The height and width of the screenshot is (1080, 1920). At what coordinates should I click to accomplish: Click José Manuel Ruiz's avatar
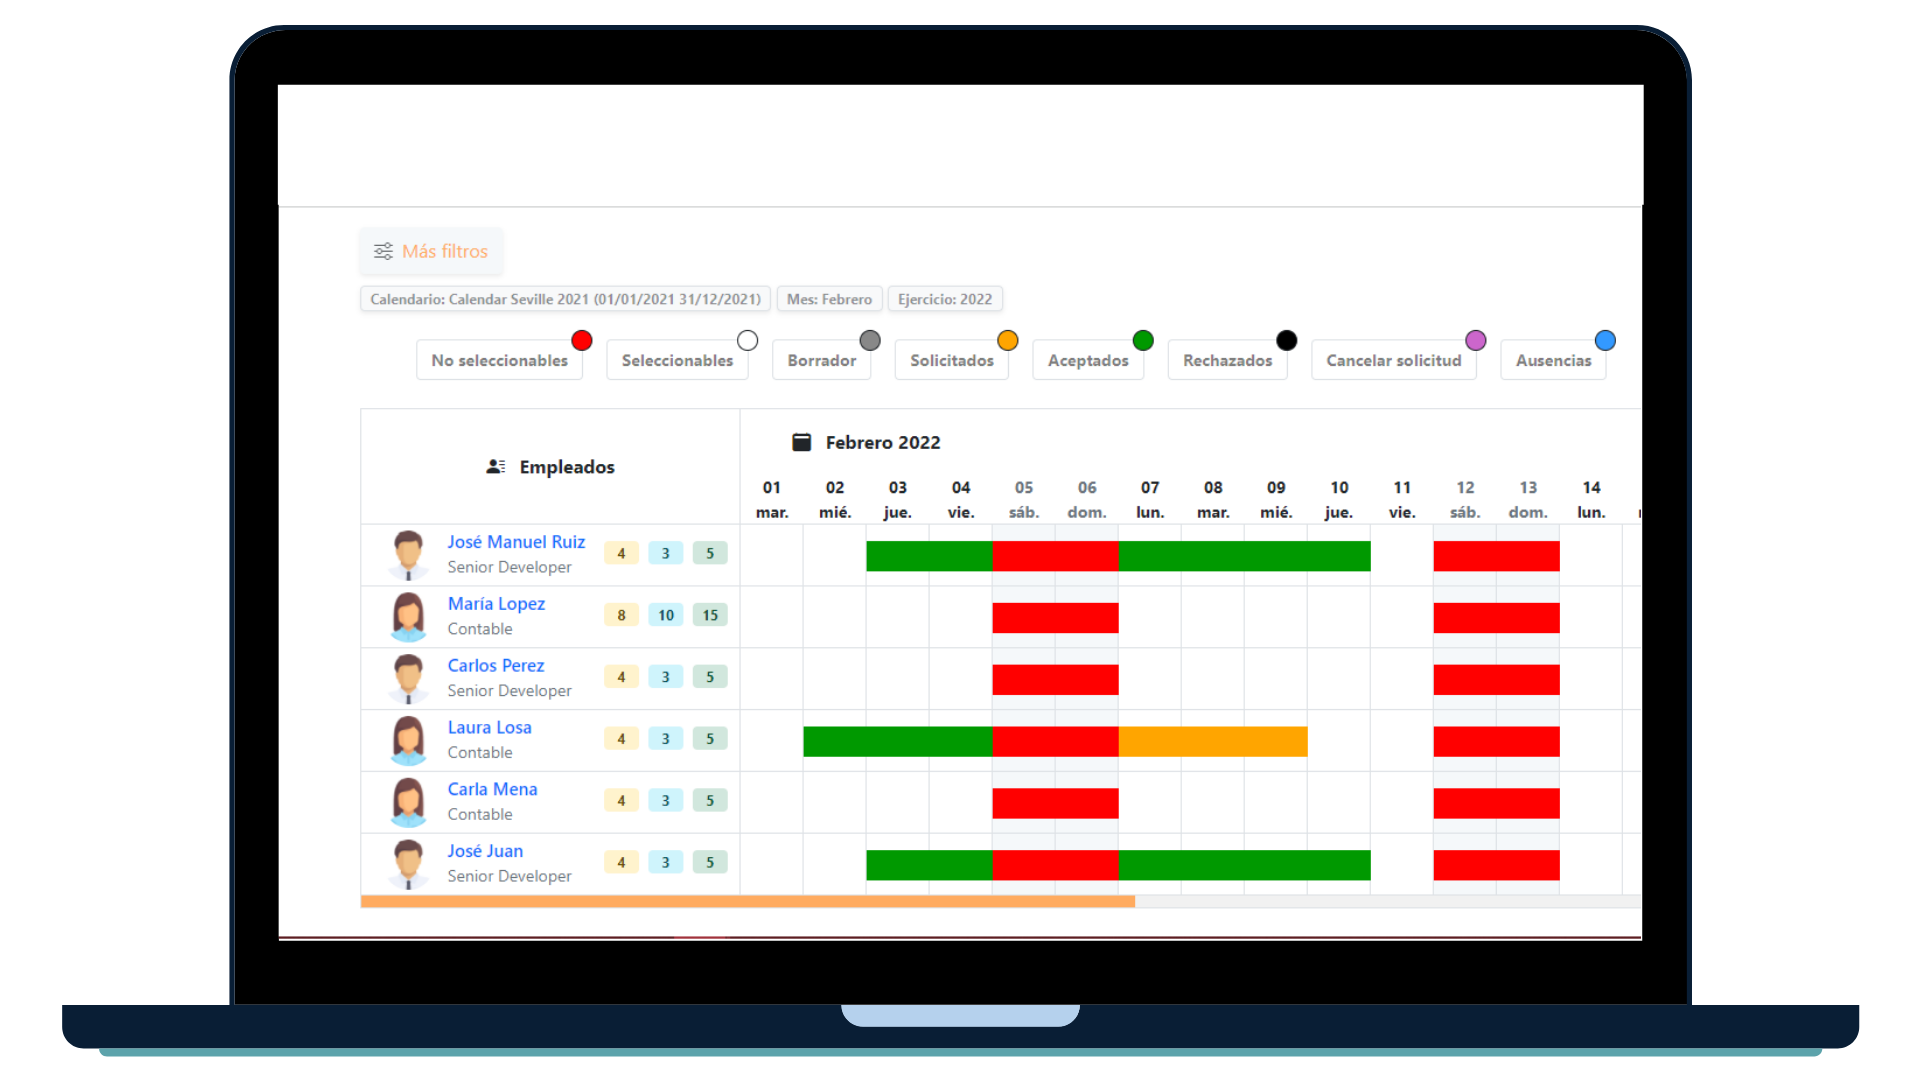pyautogui.click(x=408, y=555)
